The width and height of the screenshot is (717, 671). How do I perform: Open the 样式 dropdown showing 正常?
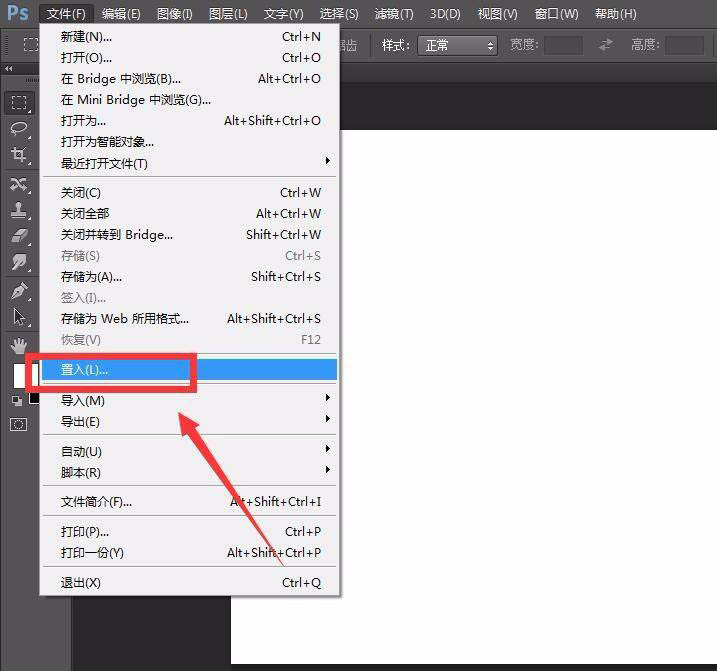pos(457,45)
